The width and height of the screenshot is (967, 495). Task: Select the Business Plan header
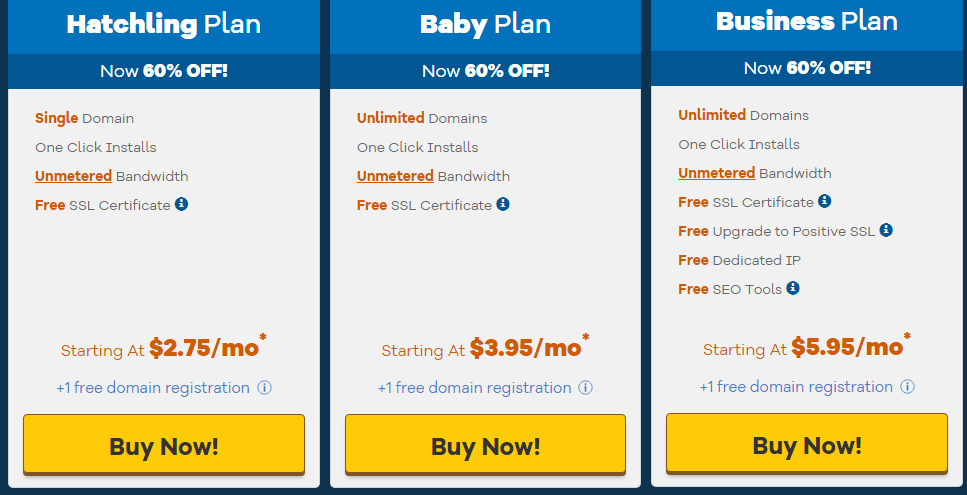(807, 23)
